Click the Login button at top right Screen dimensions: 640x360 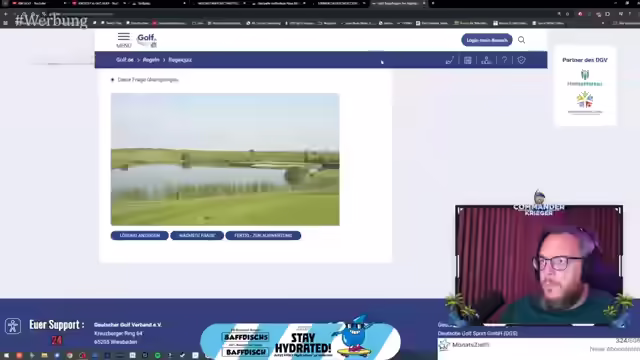(x=487, y=40)
